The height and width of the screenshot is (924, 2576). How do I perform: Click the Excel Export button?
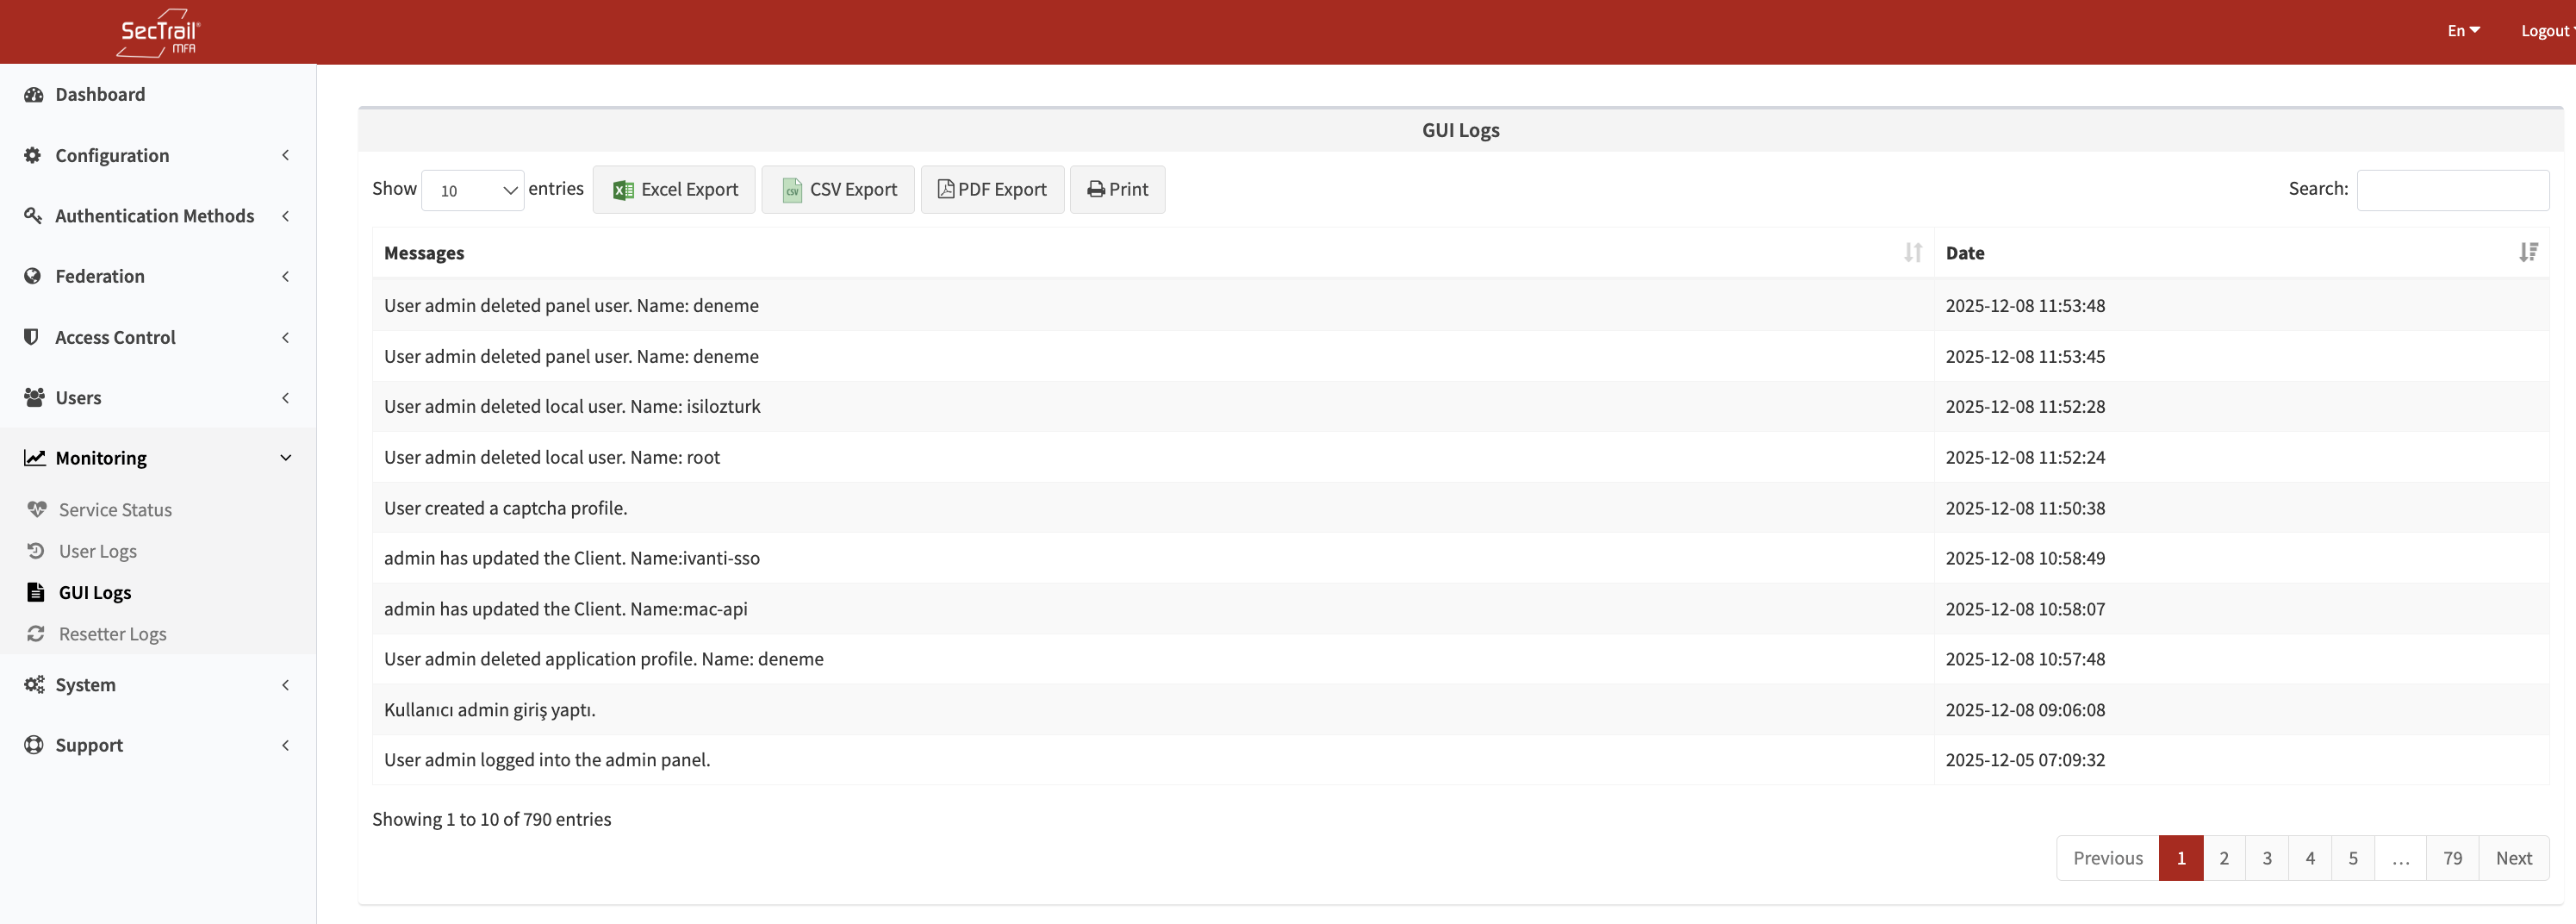tap(674, 190)
